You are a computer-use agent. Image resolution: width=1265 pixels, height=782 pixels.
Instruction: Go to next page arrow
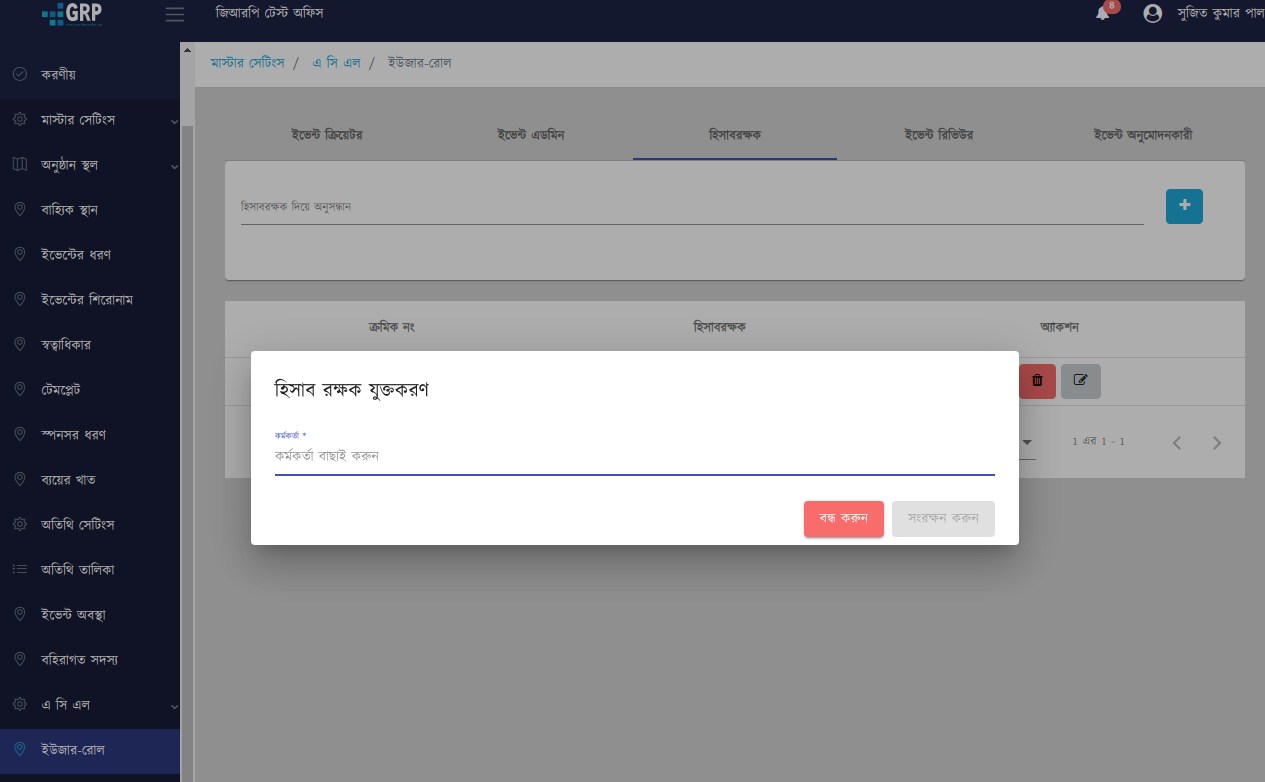[x=1217, y=443]
